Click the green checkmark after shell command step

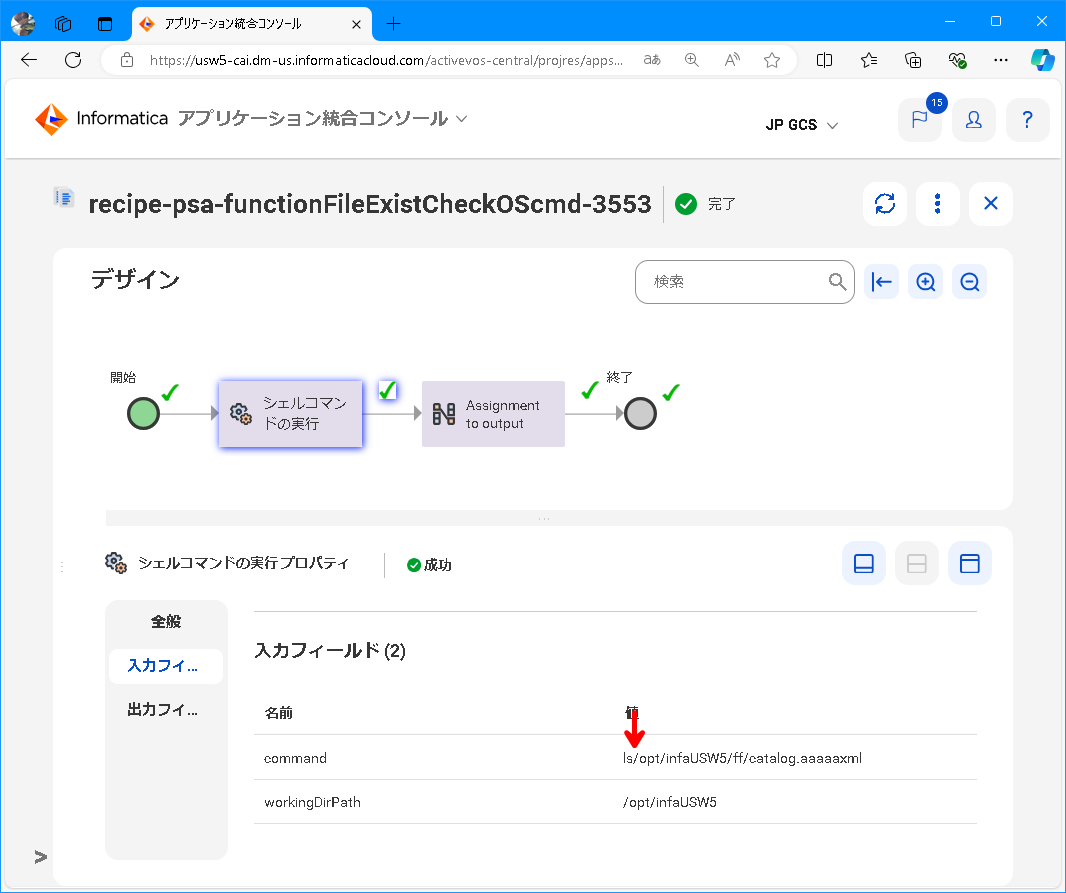tap(388, 390)
